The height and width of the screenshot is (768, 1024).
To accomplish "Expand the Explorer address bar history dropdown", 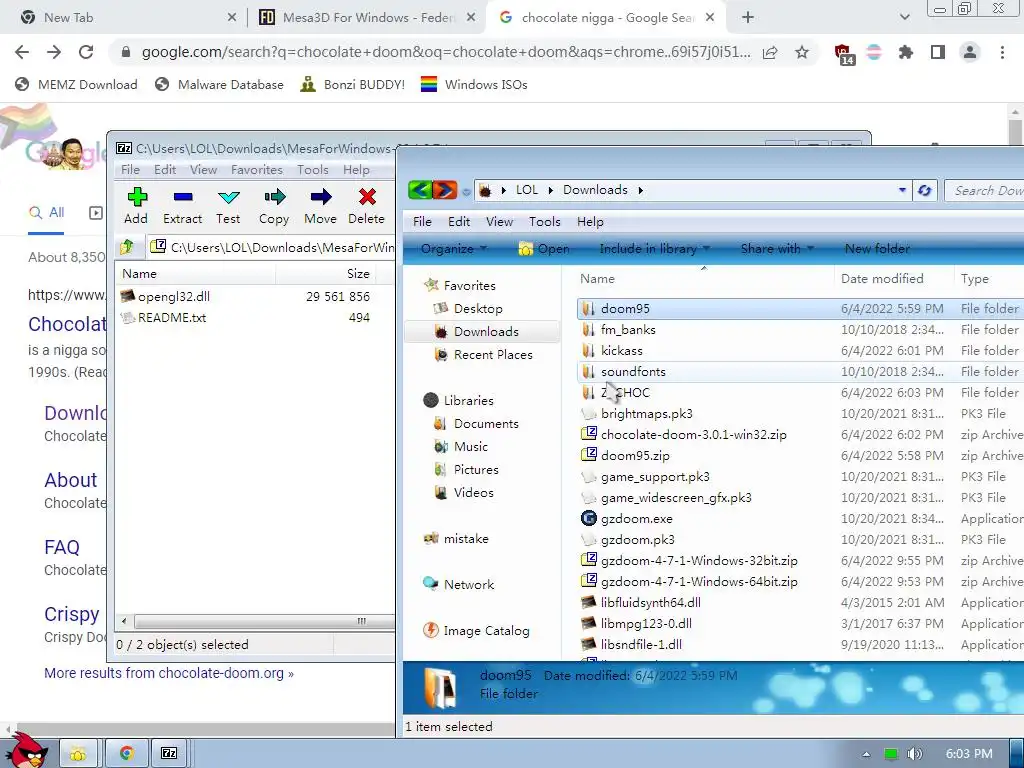I will [902, 191].
